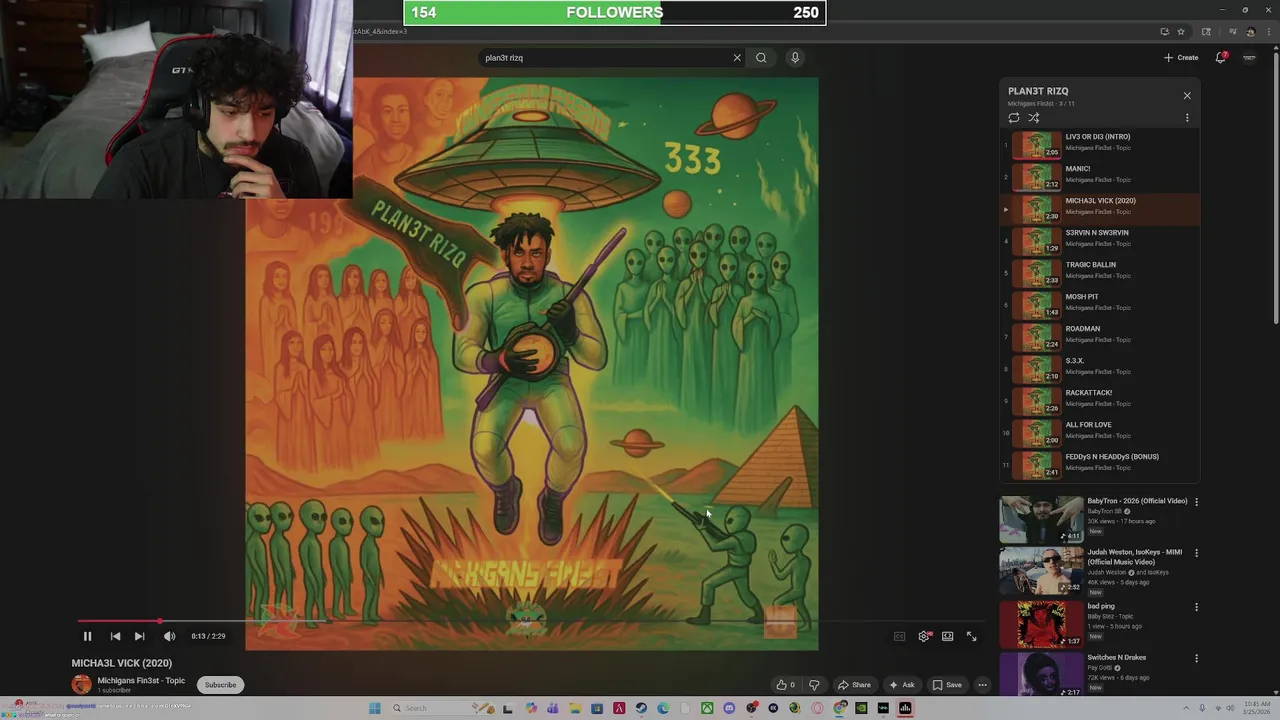The width and height of the screenshot is (1280, 720).
Task: Play ALL FOR LOVE from the playlist
Action: [1100, 433]
